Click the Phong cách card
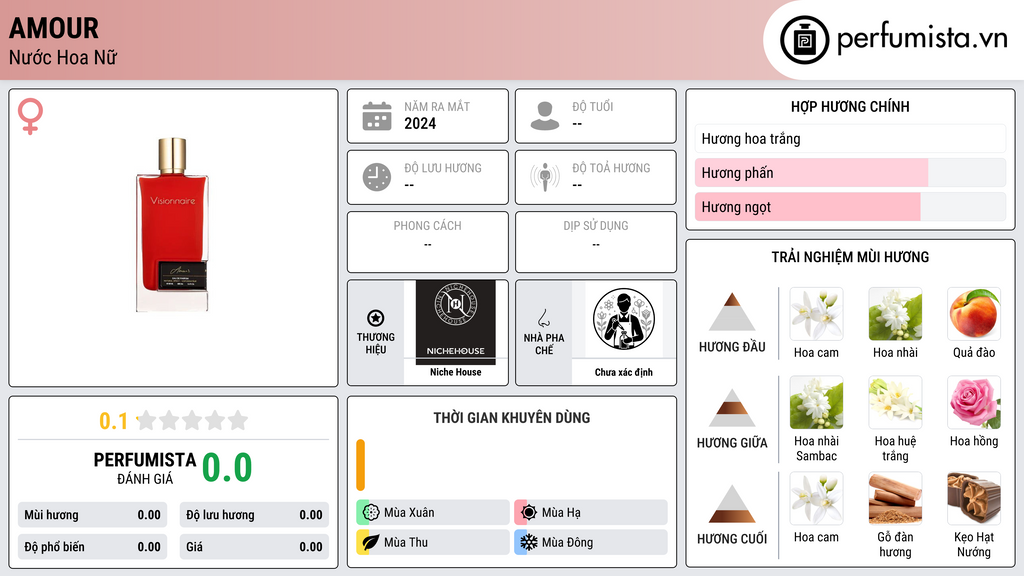Image resolution: width=1024 pixels, height=576 pixels. click(x=428, y=242)
